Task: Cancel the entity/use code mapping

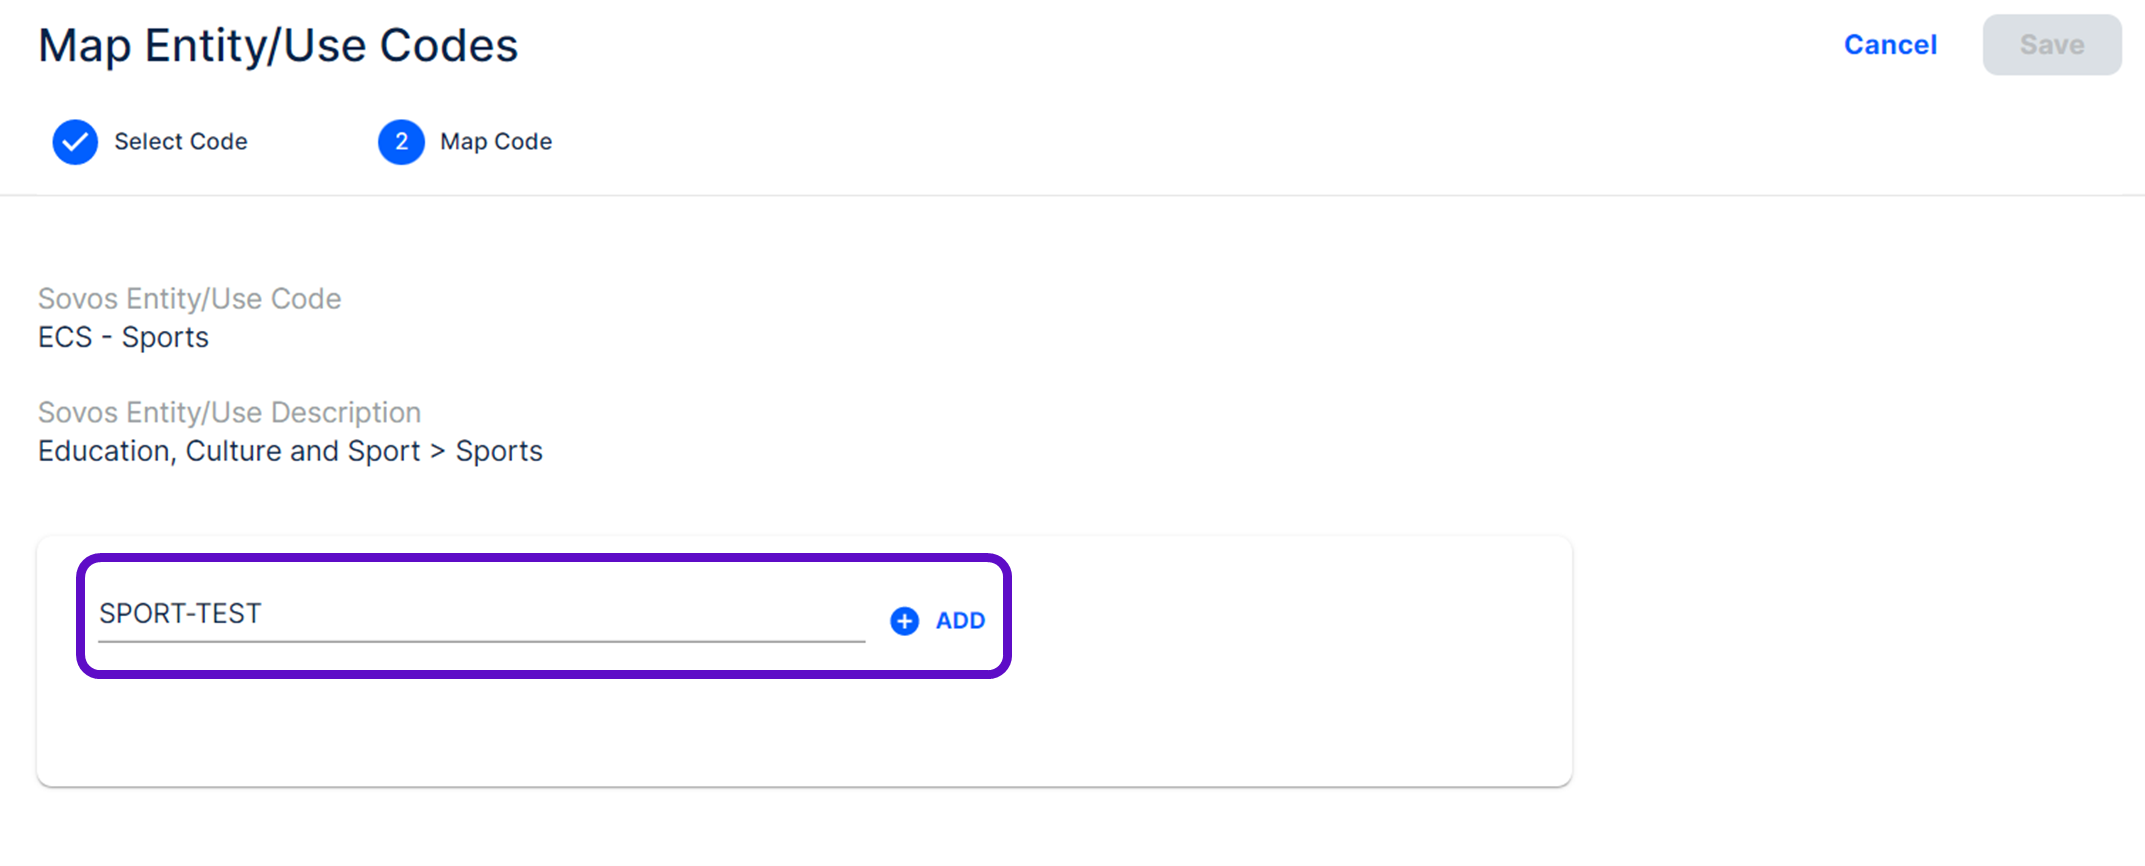Action: point(1890,45)
